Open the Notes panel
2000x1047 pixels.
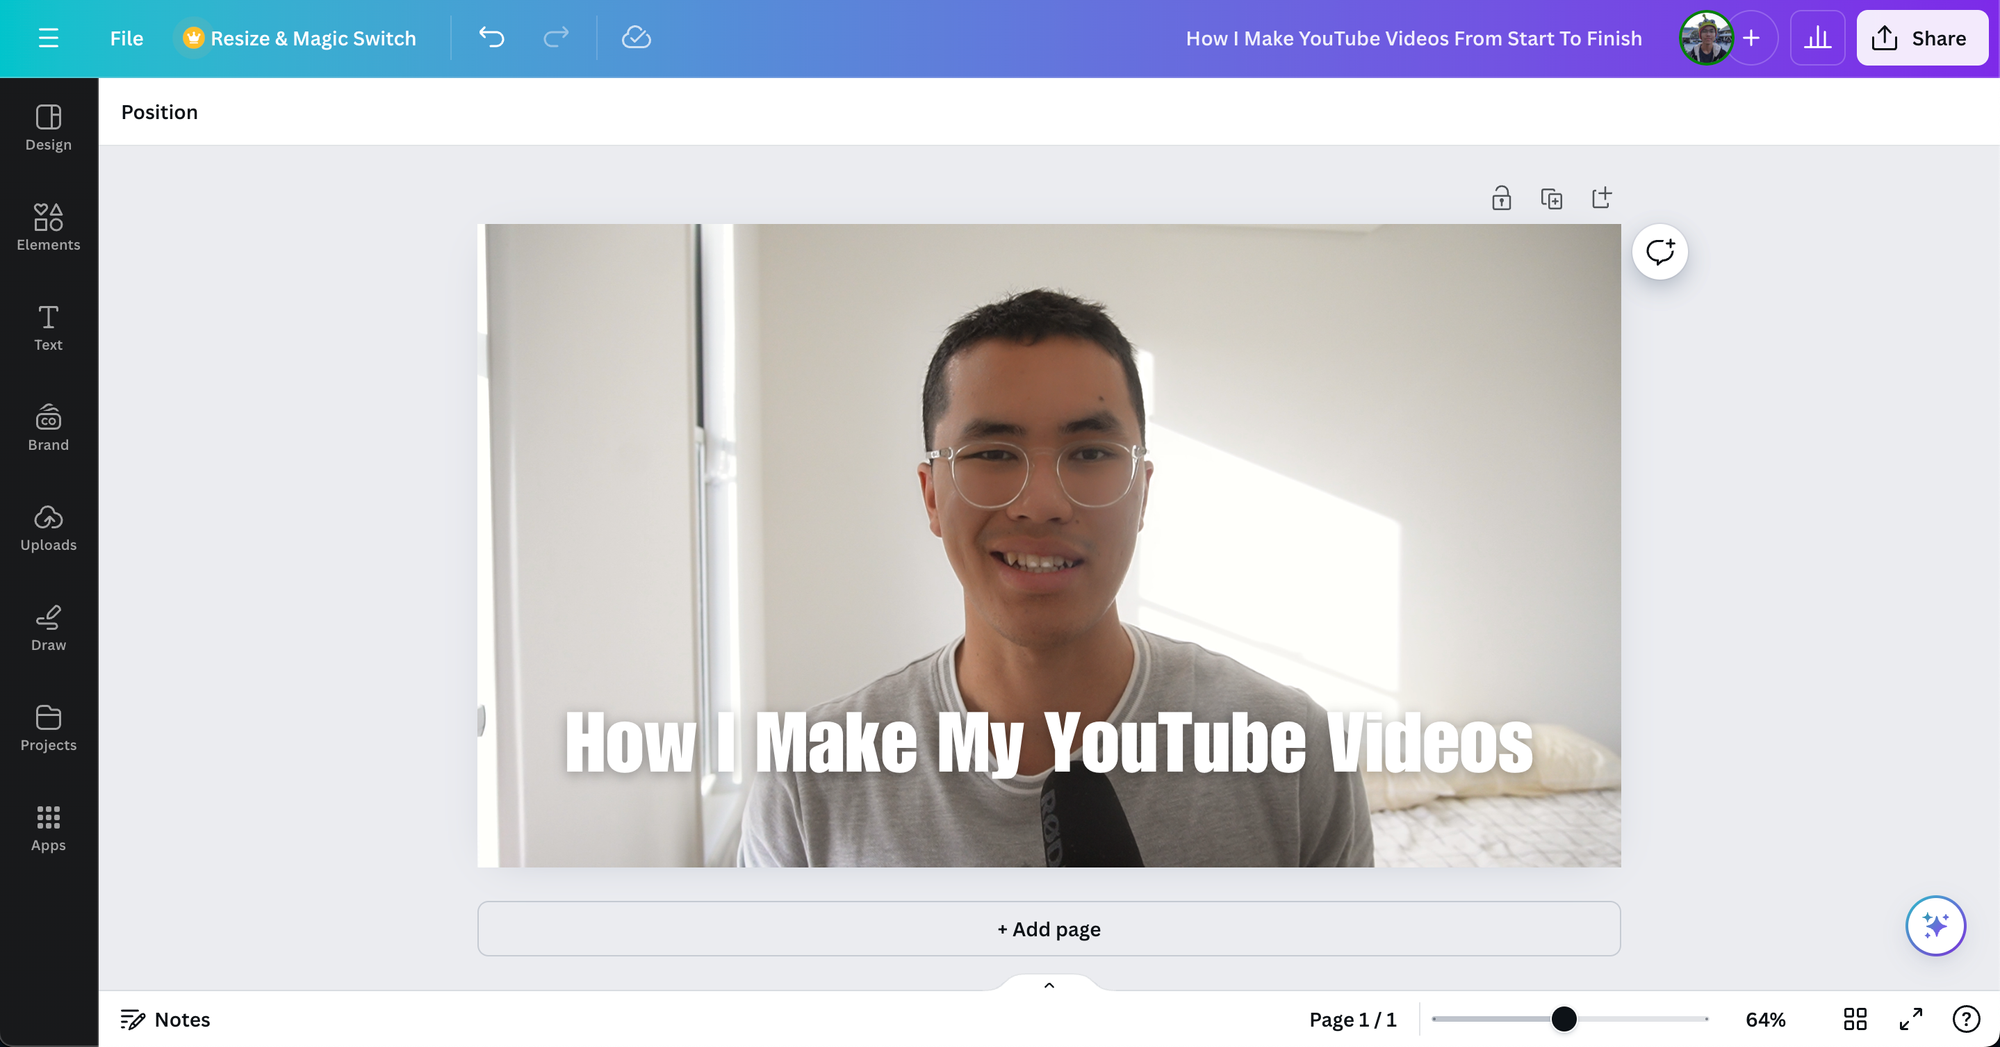[166, 1020]
